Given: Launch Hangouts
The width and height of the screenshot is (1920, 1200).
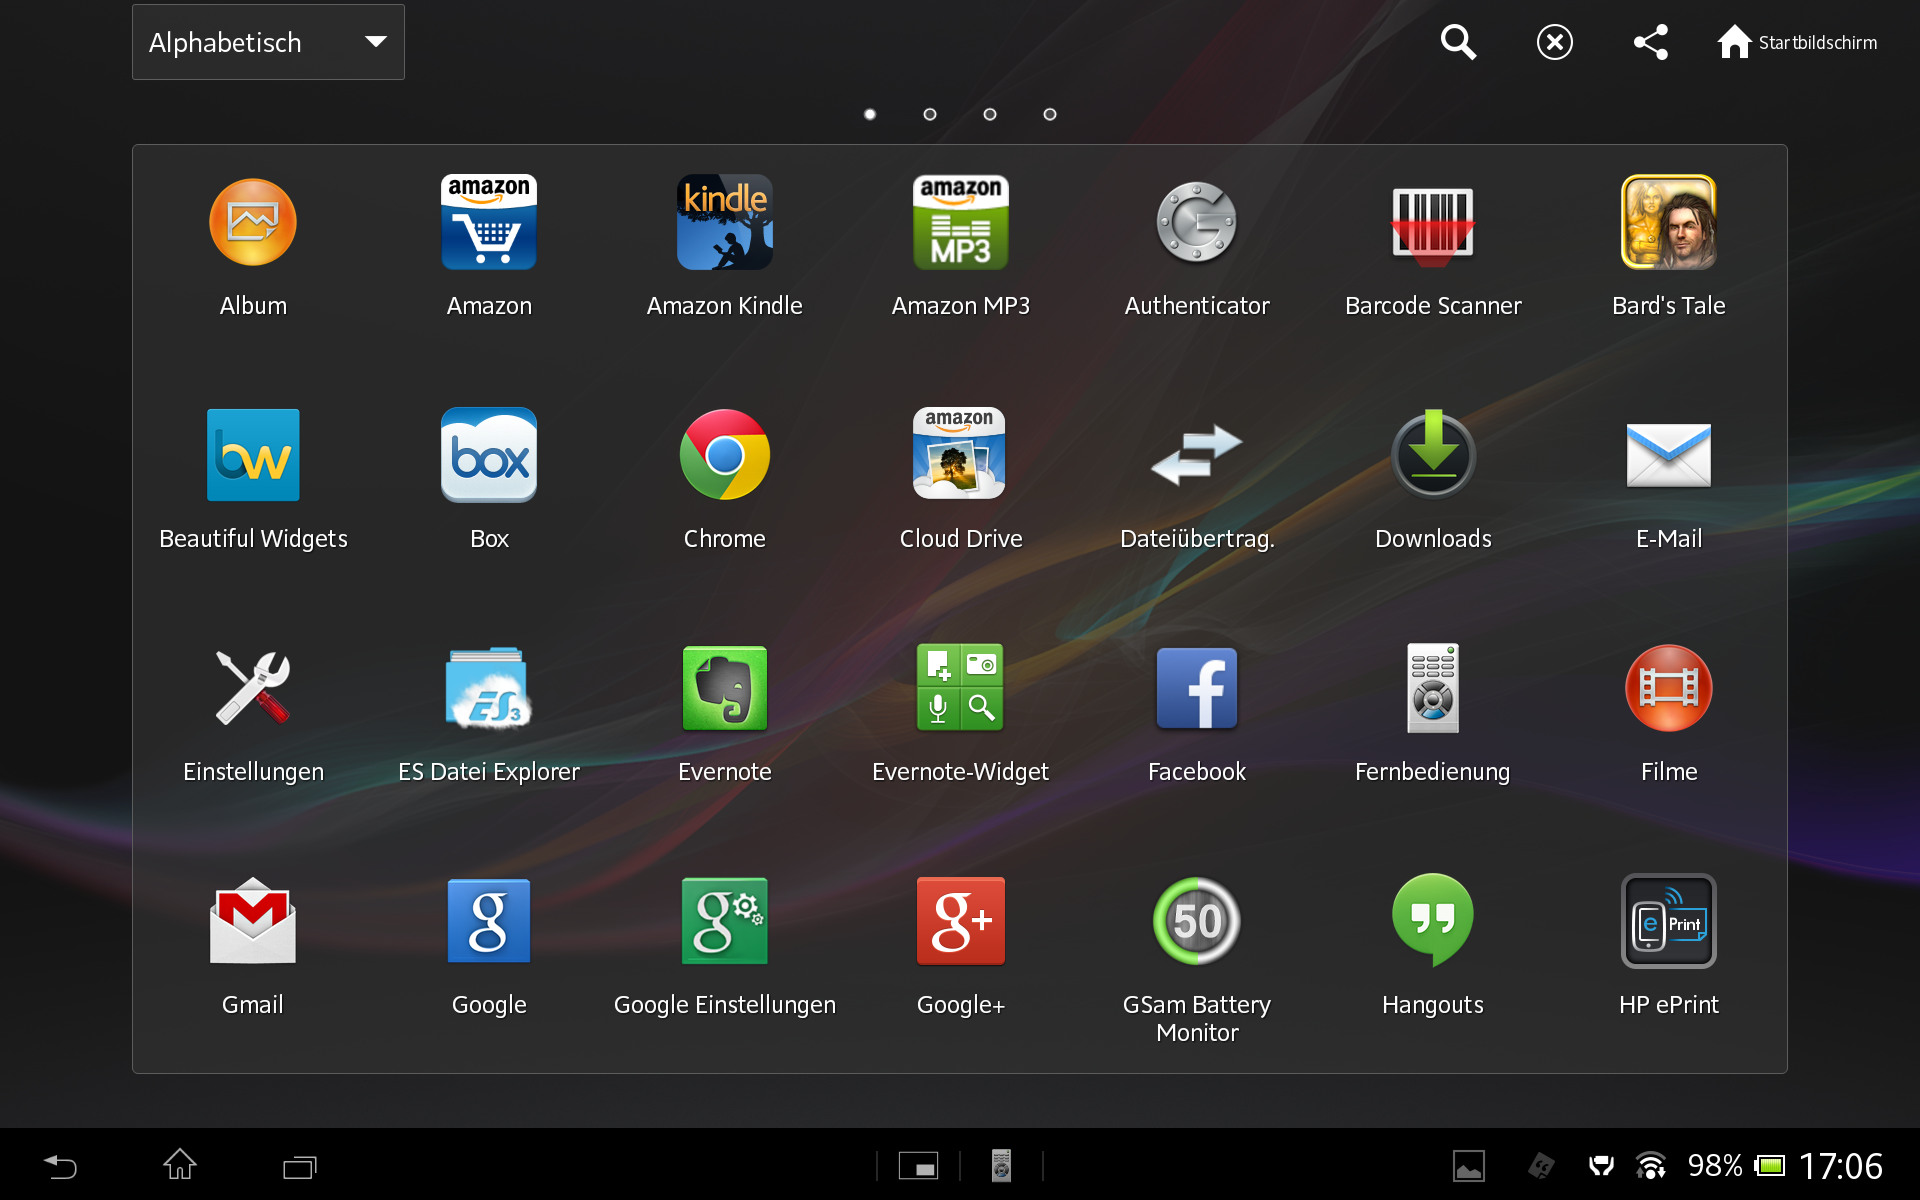Looking at the screenshot, I should pyautogui.click(x=1433, y=921).
